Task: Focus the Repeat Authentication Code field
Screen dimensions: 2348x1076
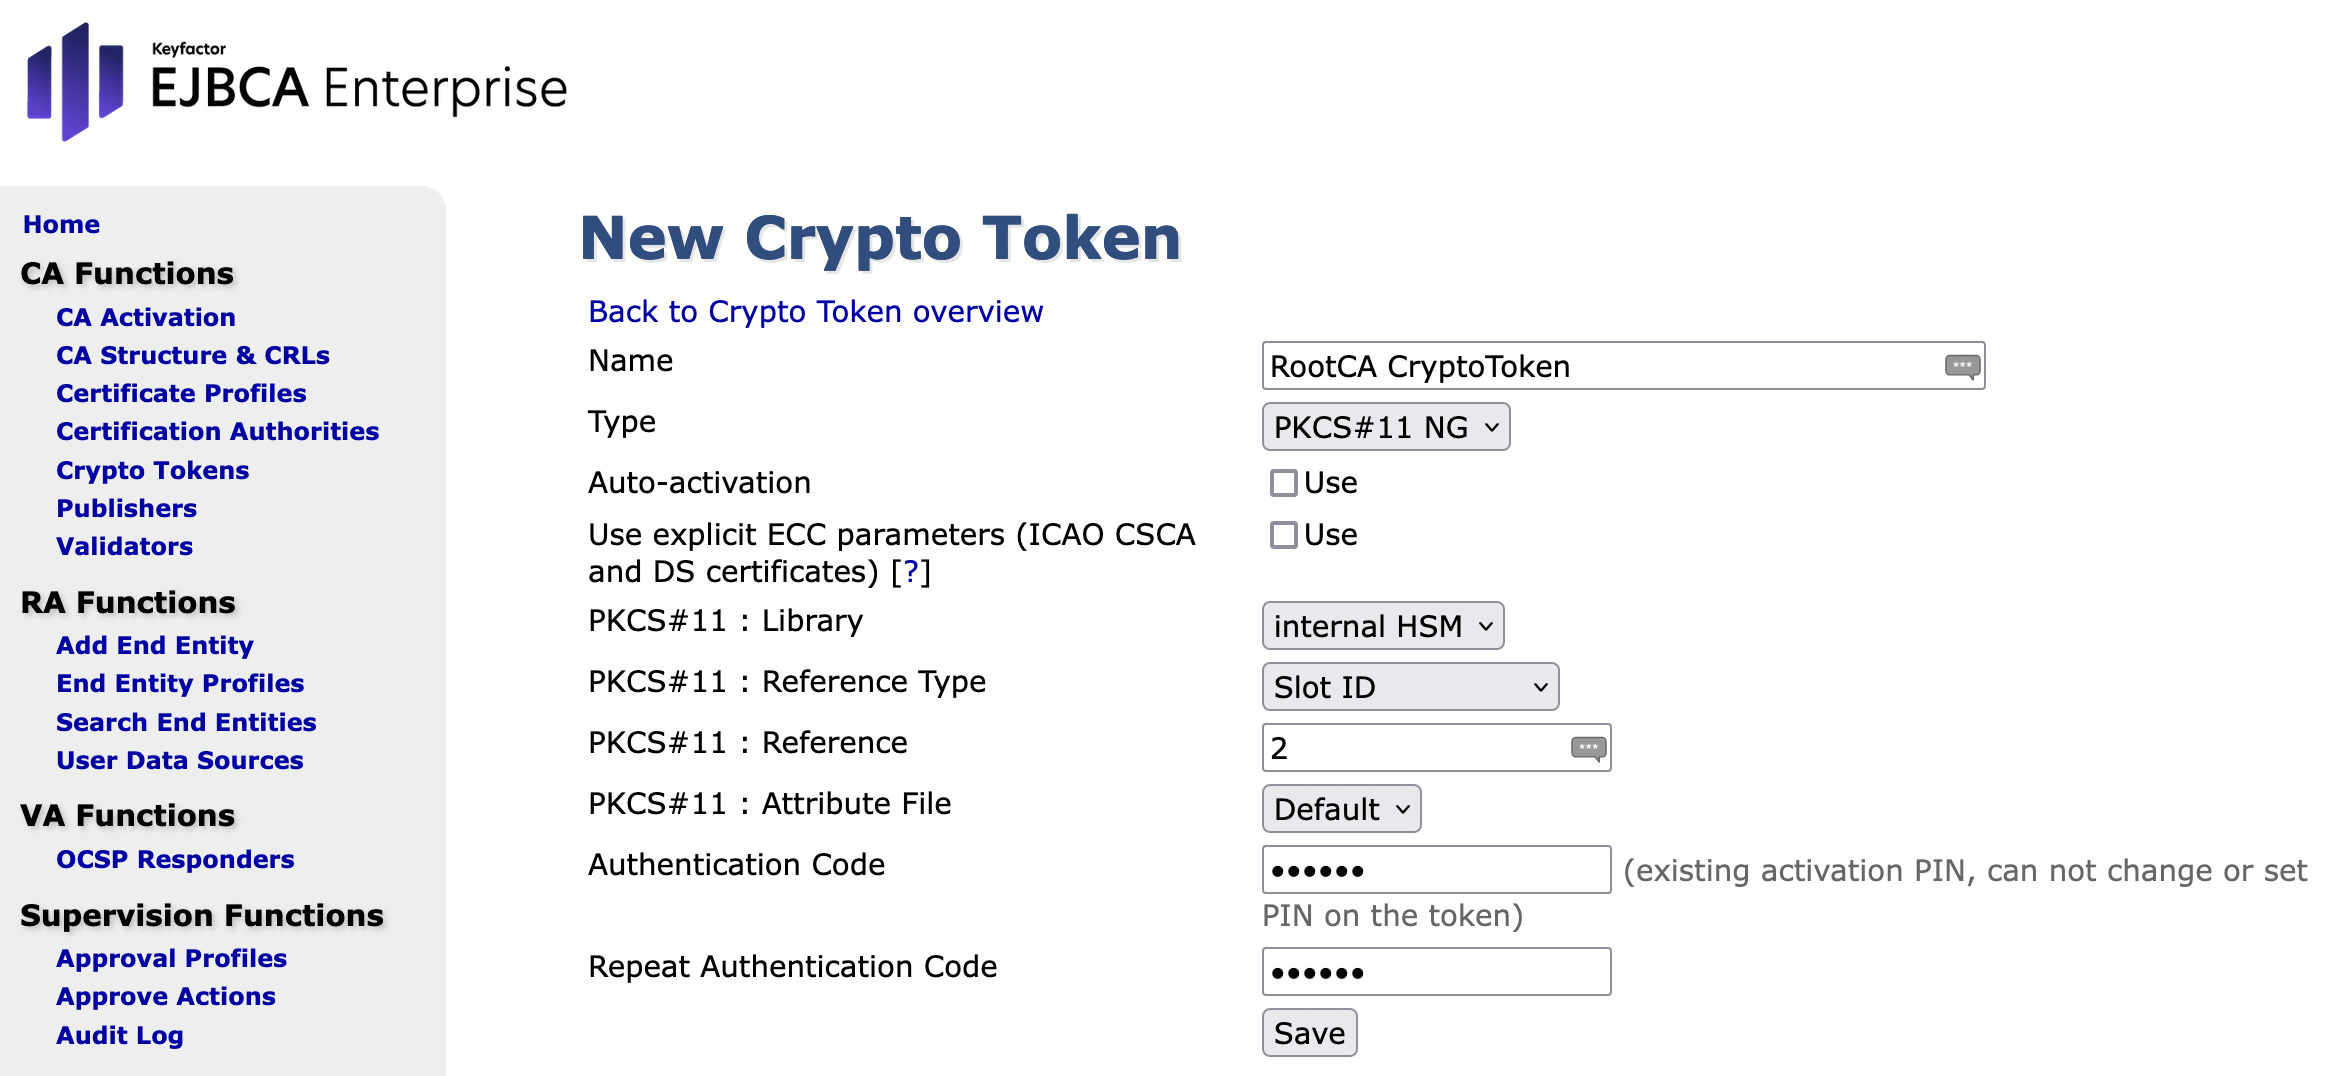Action: tap(1436, 972)
